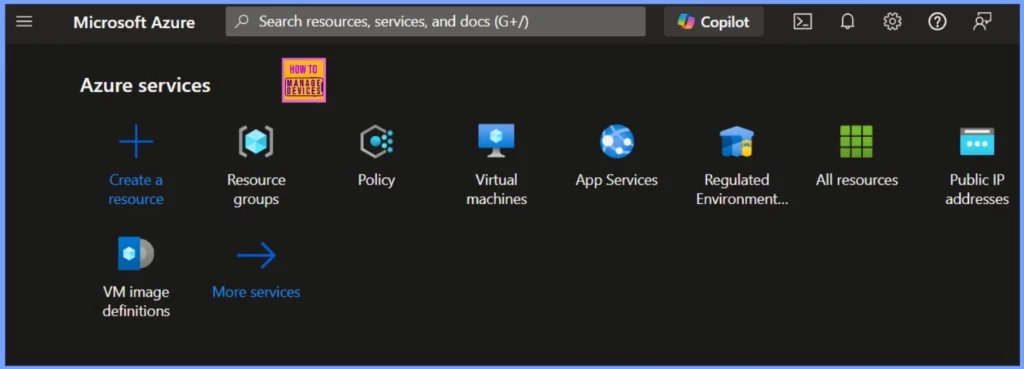Open portal settings gear
Image resolution: width=1024 pixels, height=369 pixels.
click(x=892, y=22)
